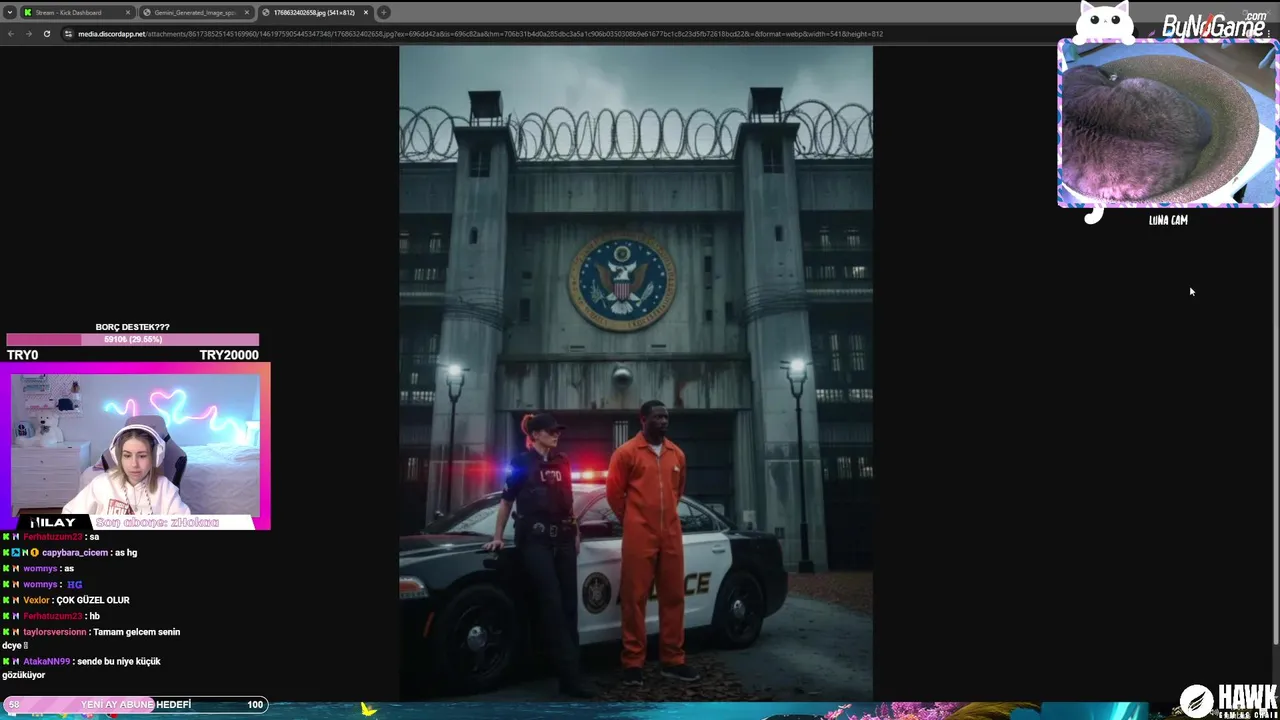Go back in browser history

[x=11, y=33]
